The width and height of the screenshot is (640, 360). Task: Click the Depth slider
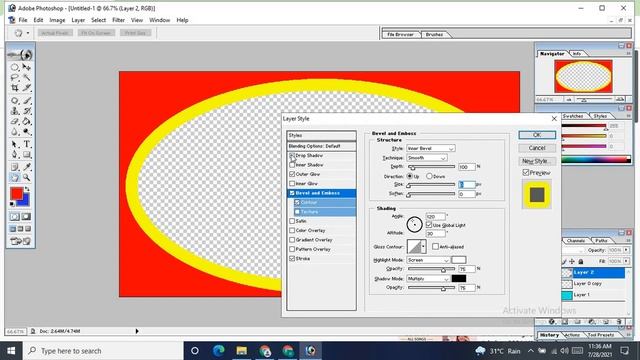click(431, 167)
